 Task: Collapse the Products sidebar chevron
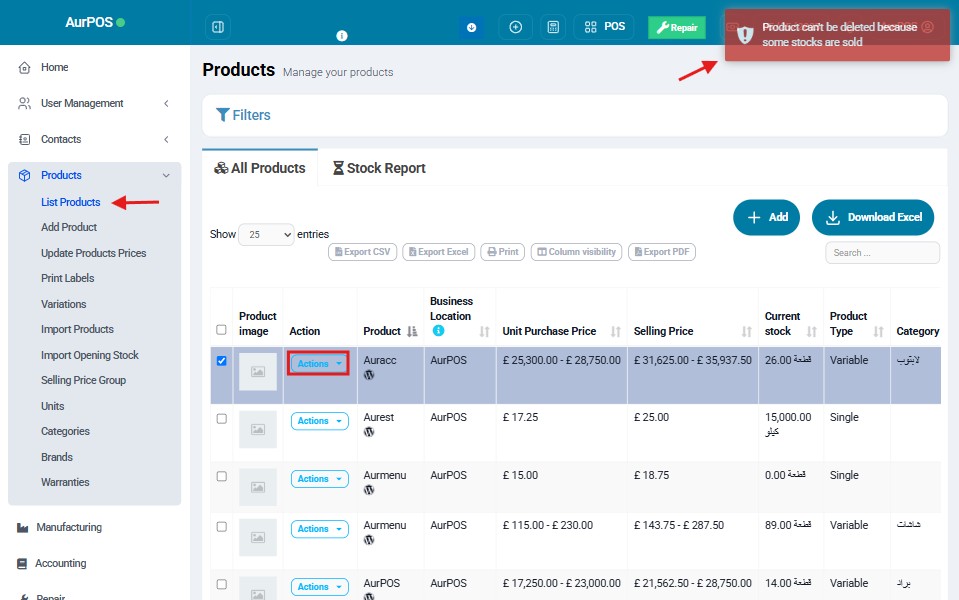pyautogui.click(x=166, y=176)
